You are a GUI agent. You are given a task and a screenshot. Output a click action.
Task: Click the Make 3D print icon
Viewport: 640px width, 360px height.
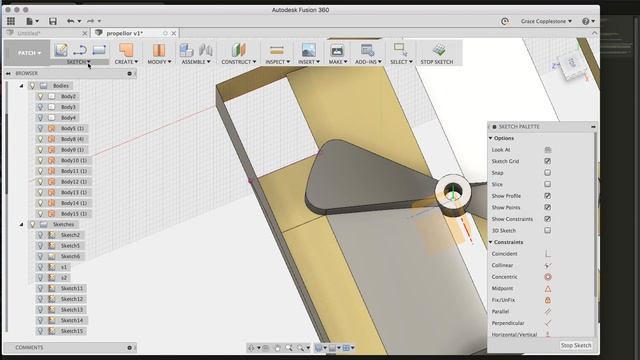tap(337, 50)
